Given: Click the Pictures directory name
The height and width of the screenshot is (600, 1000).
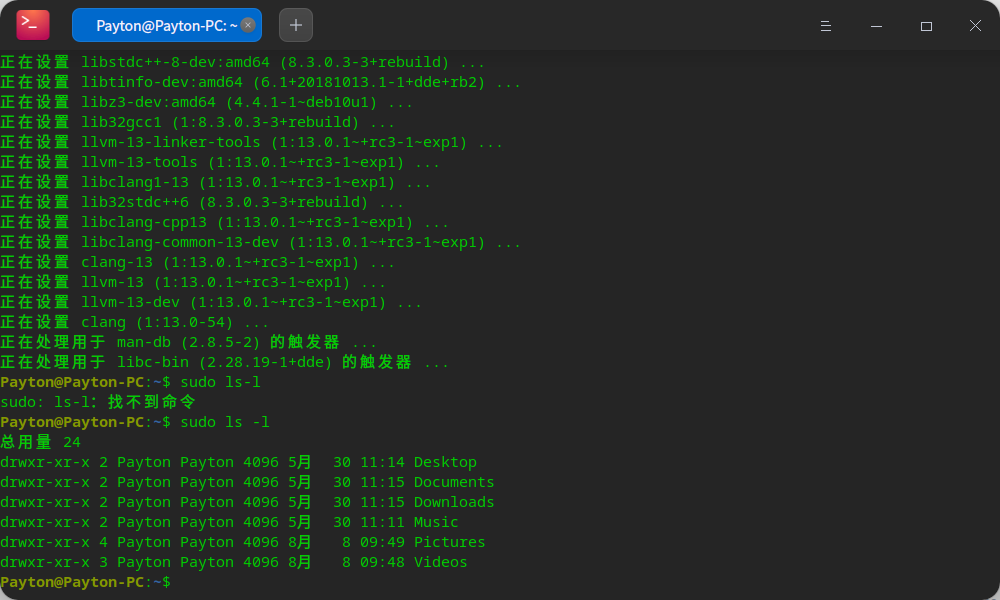Looking at the screenshot, I should click(450, 542).
